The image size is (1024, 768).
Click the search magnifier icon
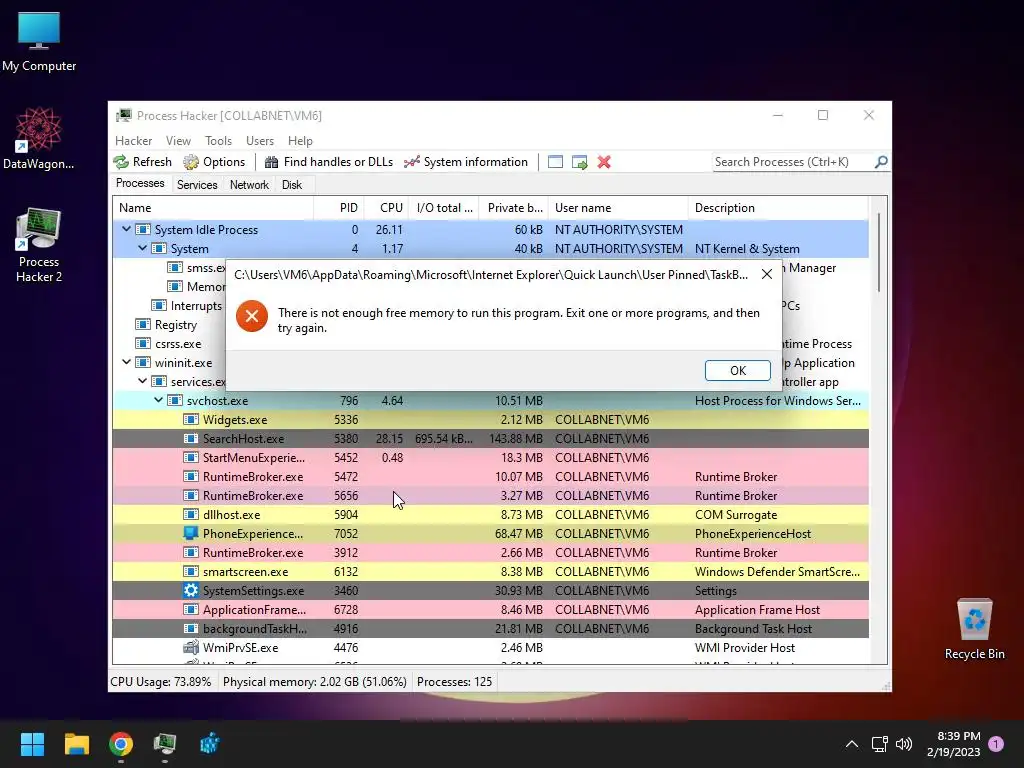coord(881,161)
